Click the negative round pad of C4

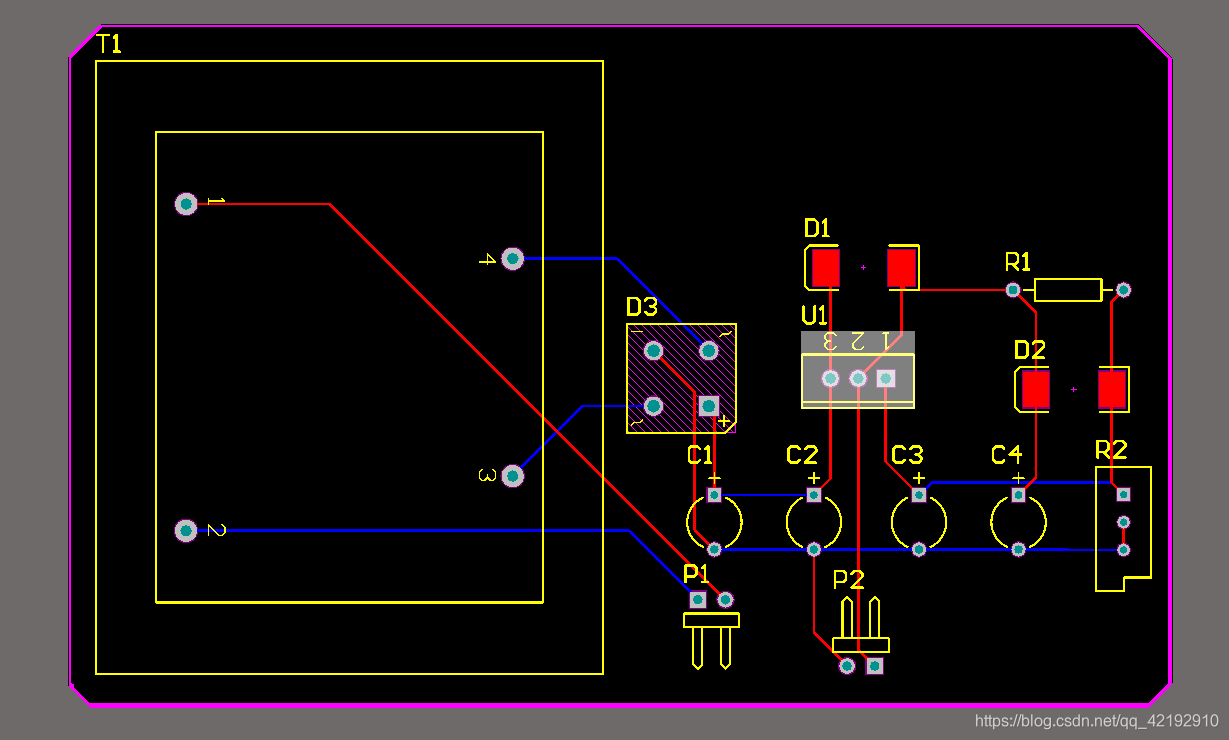pyautogui.click(x=1018, y=549)
